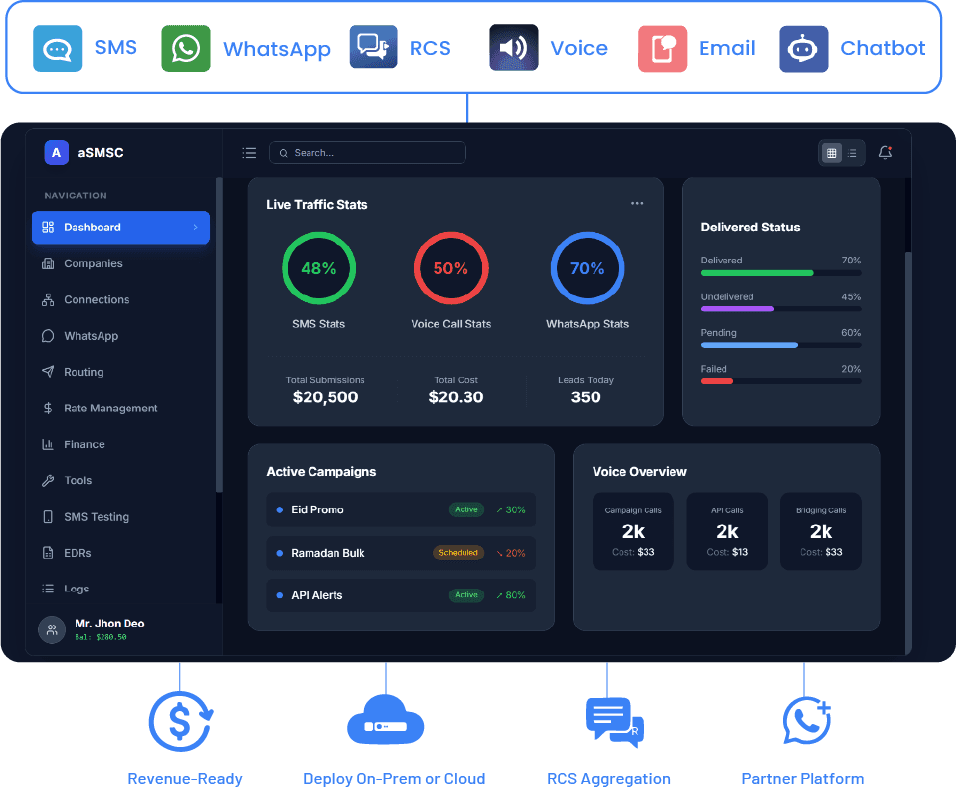Click the Companies building icon

(48, 263)
